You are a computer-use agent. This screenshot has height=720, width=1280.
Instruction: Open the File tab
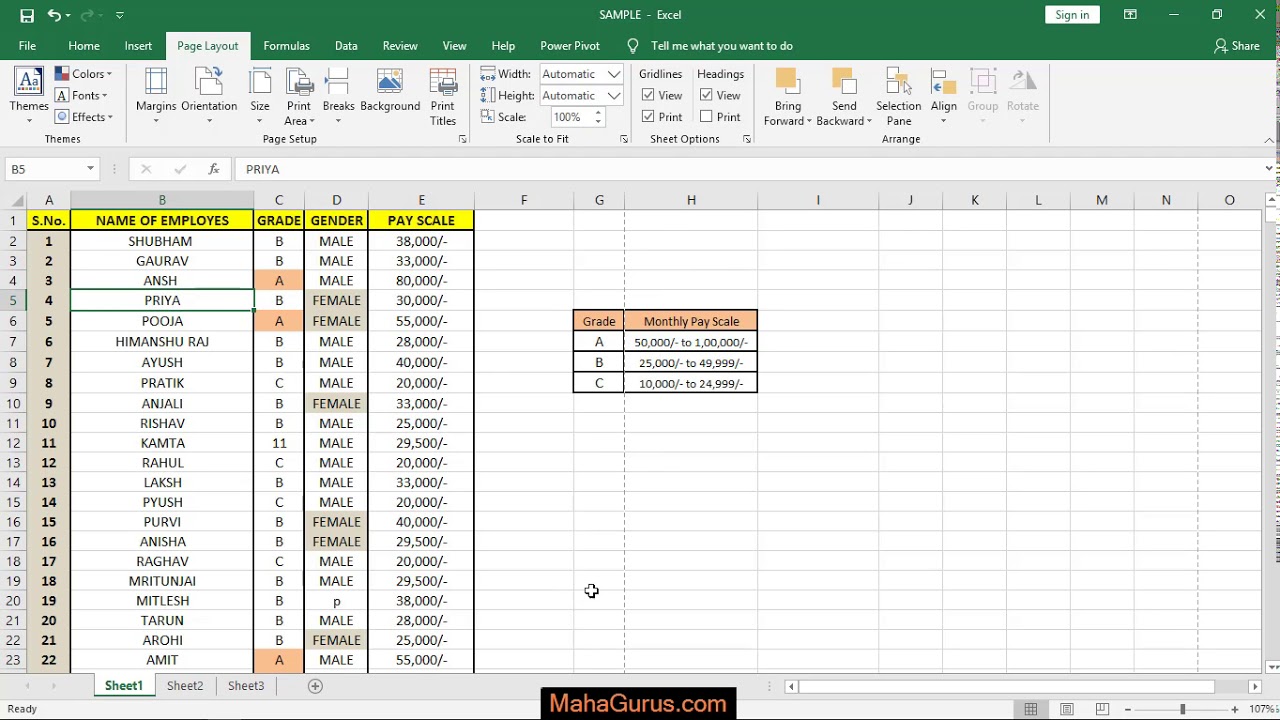[x=27, y=46]
